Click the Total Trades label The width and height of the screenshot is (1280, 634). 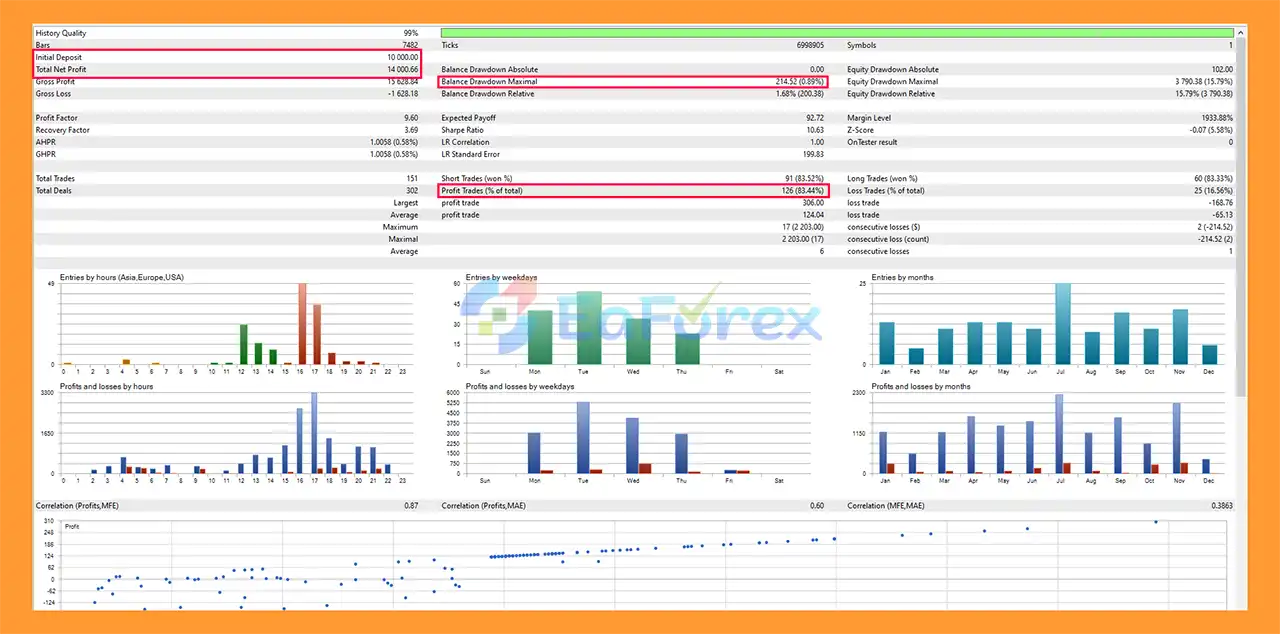click(56, 178)
